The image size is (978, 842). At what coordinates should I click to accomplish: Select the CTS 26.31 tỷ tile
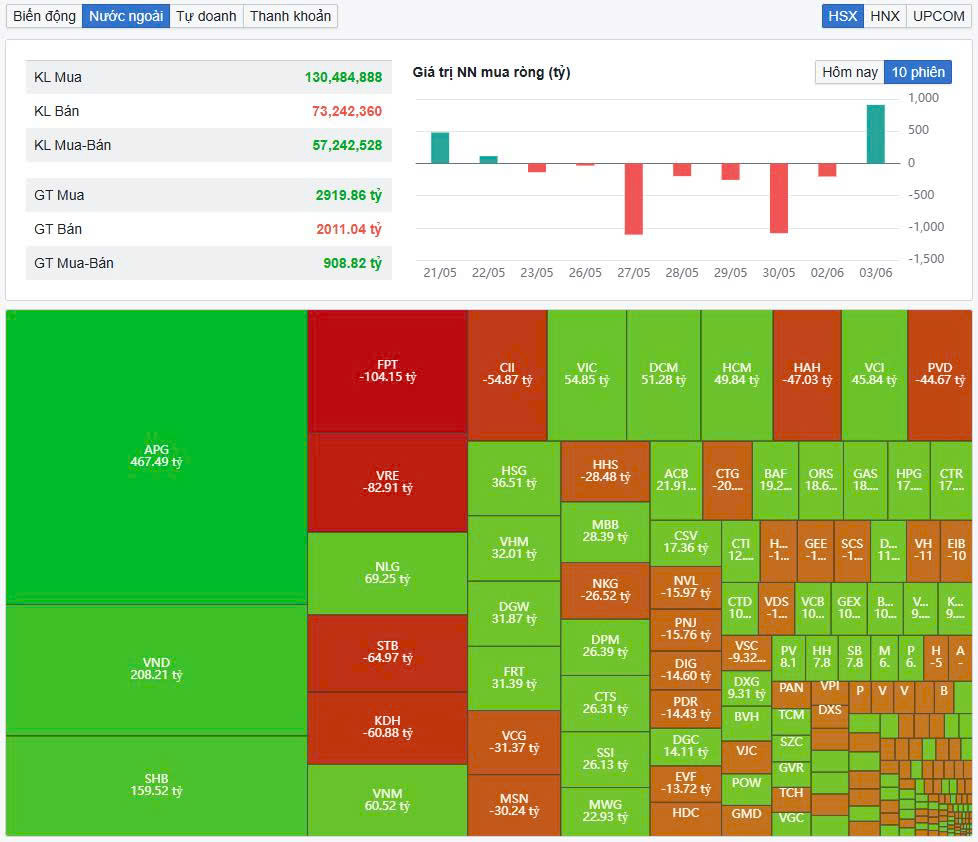(606, 704)
